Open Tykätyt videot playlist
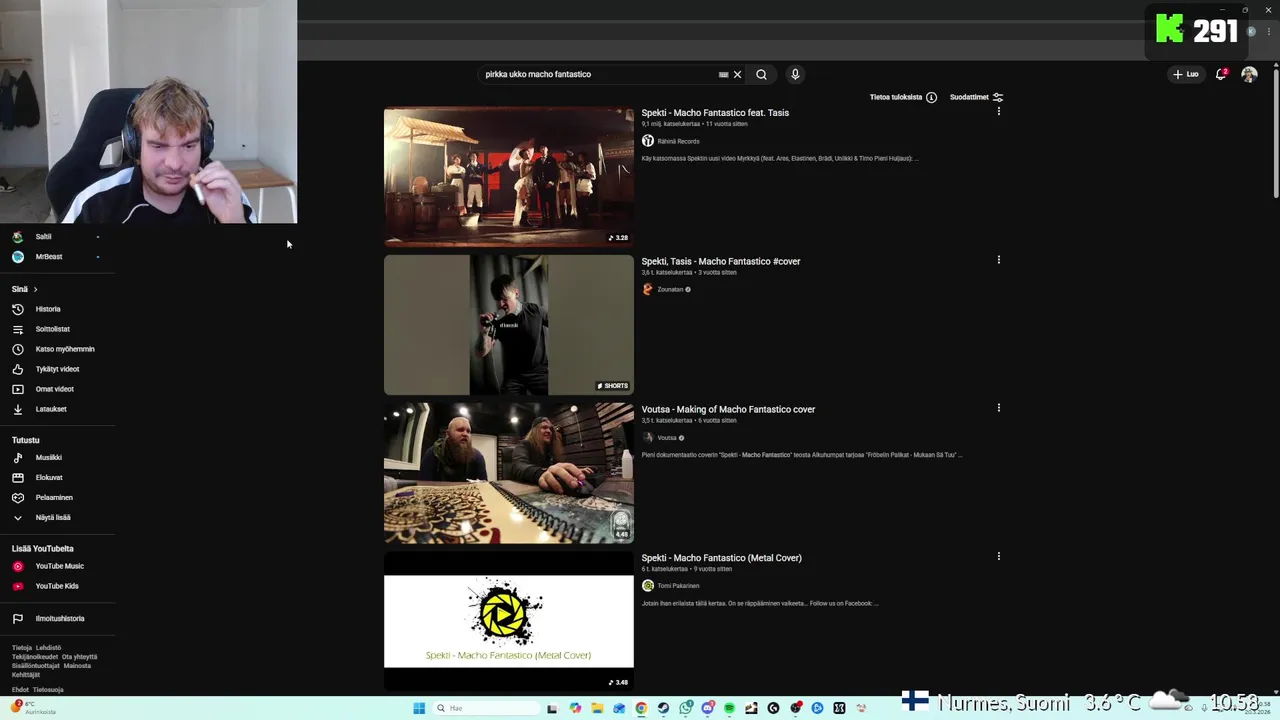Viewport: 1280px width, 720px height. click(57, 369)
